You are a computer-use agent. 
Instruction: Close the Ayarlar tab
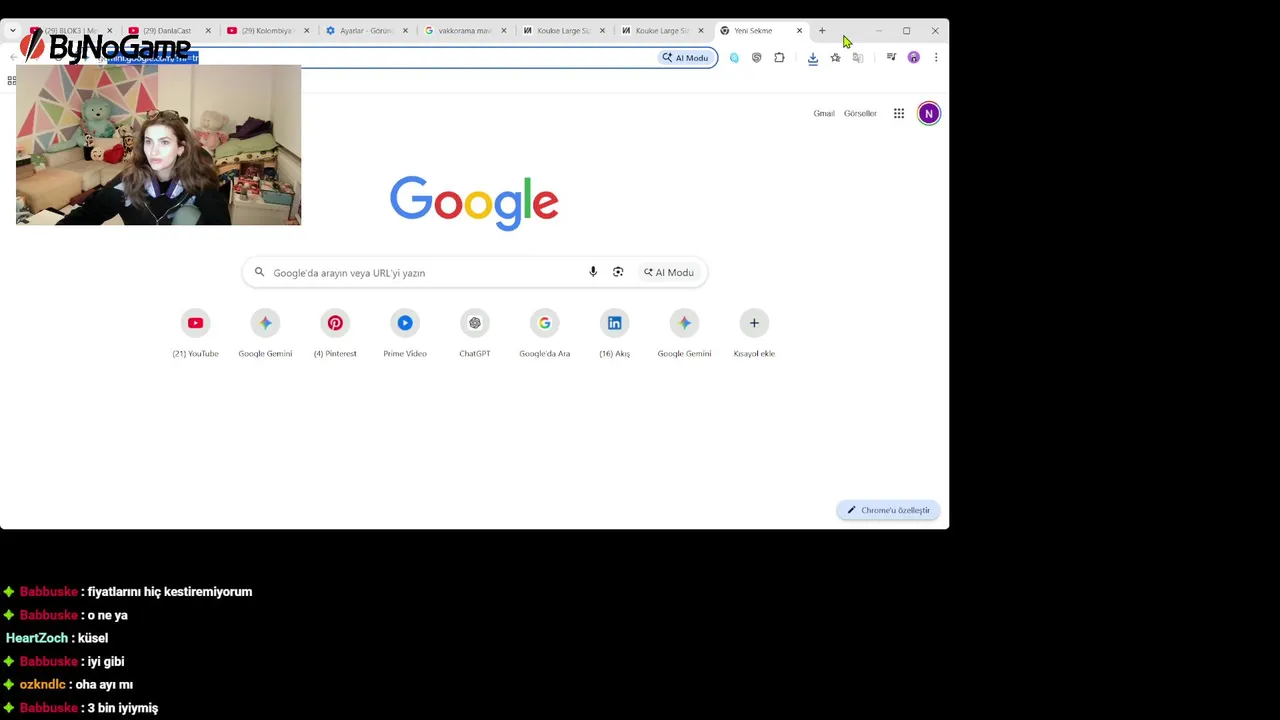[405, 31]
